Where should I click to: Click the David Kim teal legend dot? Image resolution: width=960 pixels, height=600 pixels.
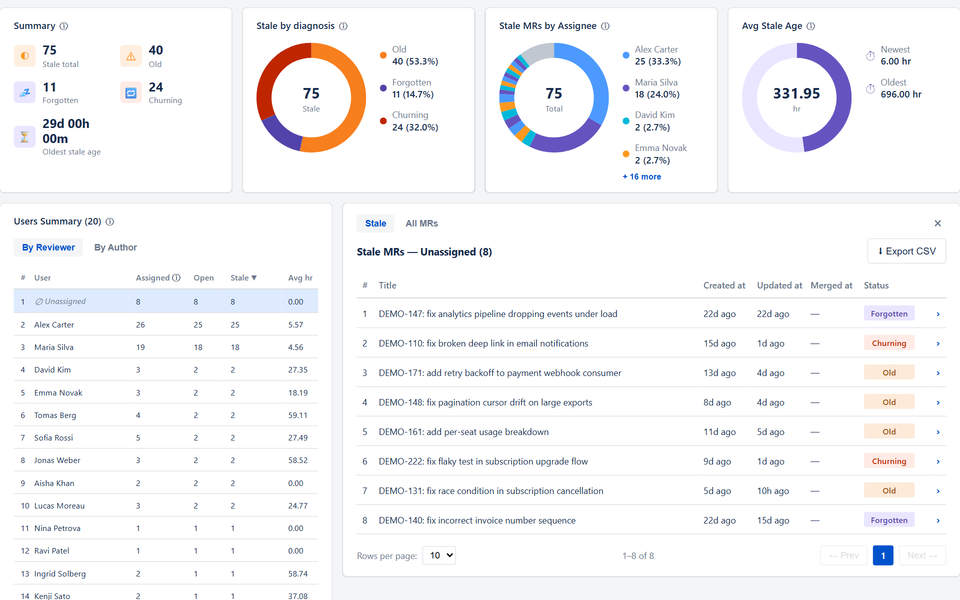pyautogui.click(x=626, y=121)
